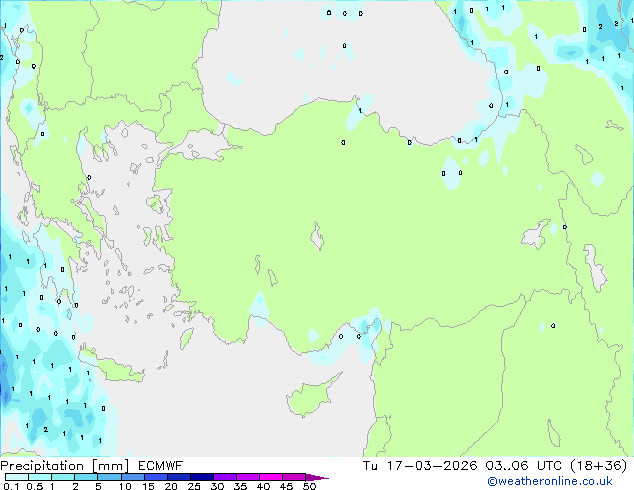This screenshot has height=490, width=634.
Task: Click the 'Tu 17-03-2026' date text
Action: tap(420, 466)
